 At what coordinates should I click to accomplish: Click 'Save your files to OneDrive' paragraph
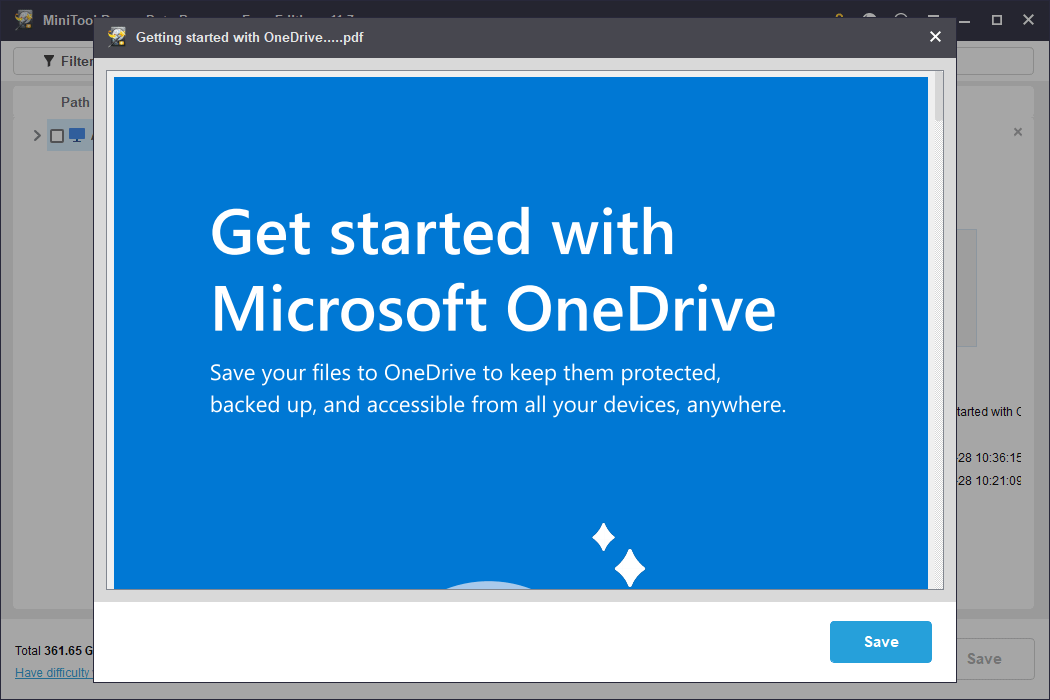[x=498, y=389]
